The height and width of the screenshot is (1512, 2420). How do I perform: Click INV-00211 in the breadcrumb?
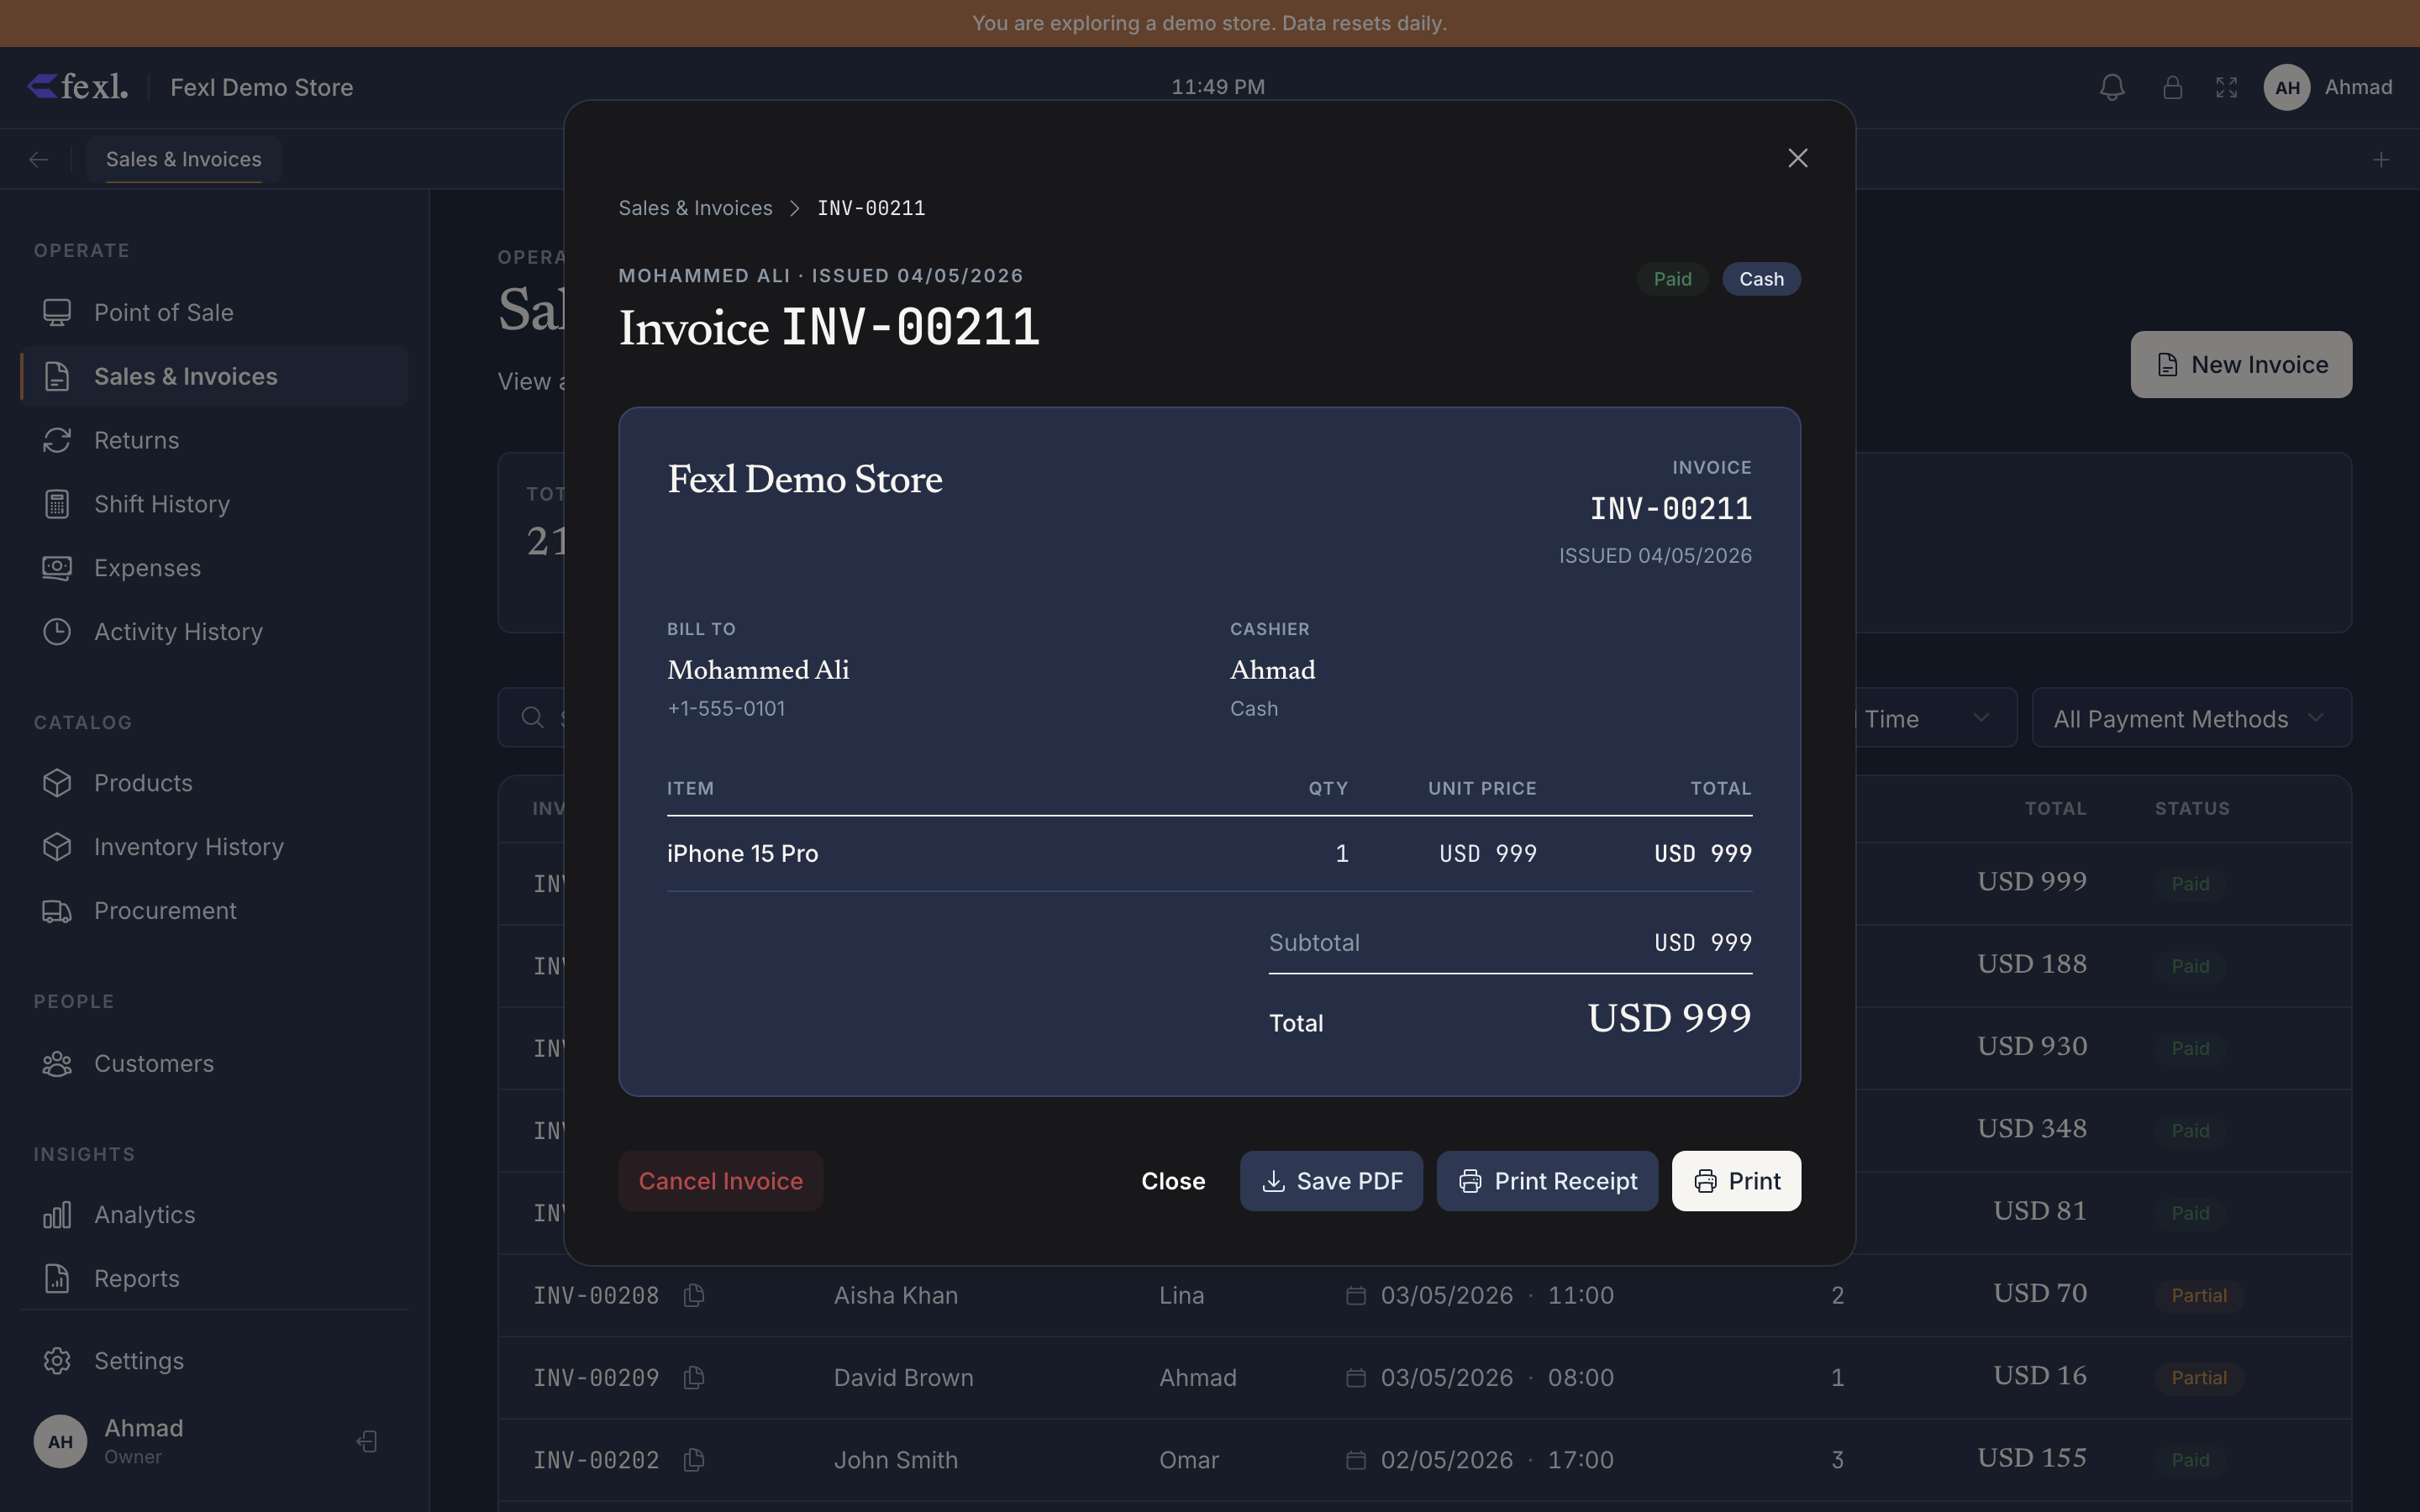click(871, 208)
